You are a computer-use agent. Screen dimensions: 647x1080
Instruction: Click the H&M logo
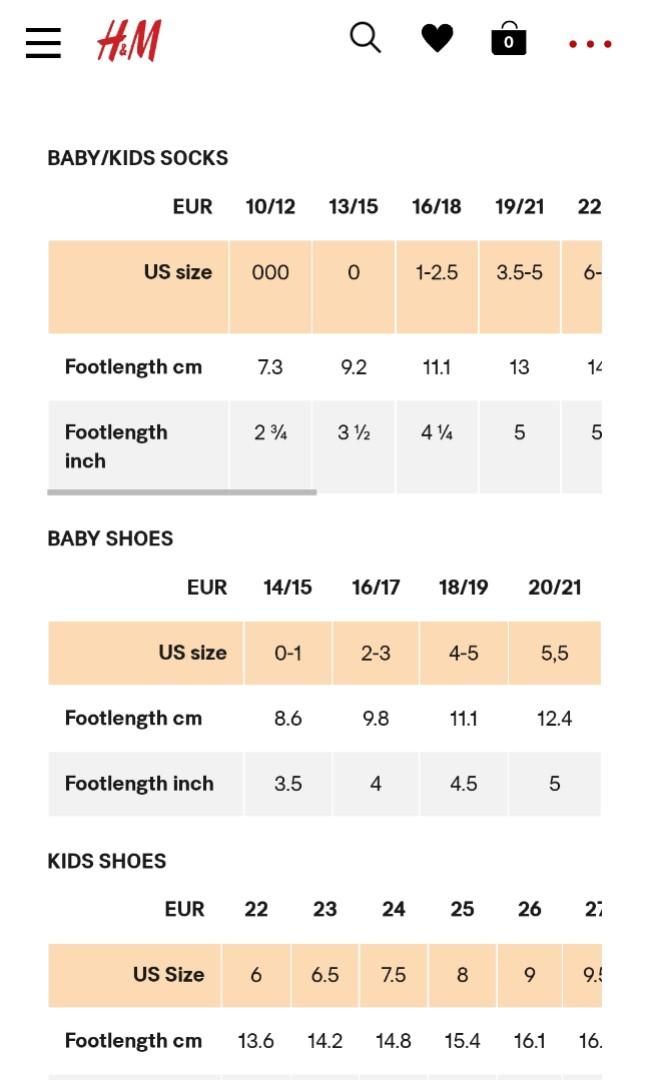pyautogui.click(x=130, y=41)
